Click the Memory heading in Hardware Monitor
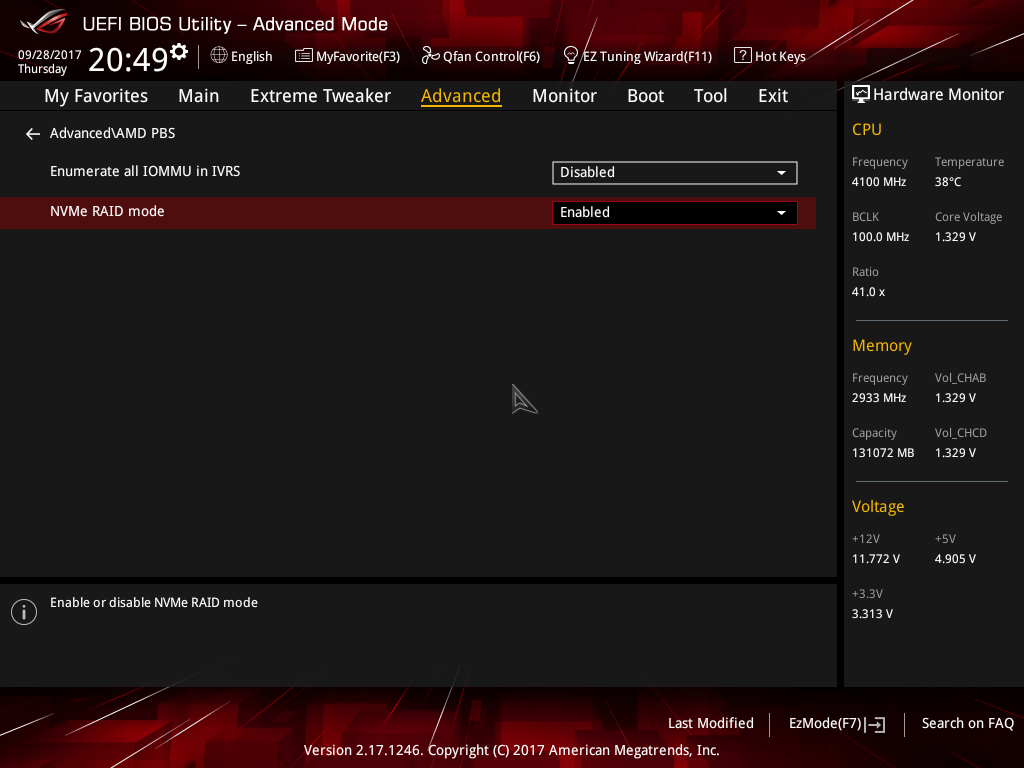Screen dimensions: 1024x768 (x=882, y=345)
